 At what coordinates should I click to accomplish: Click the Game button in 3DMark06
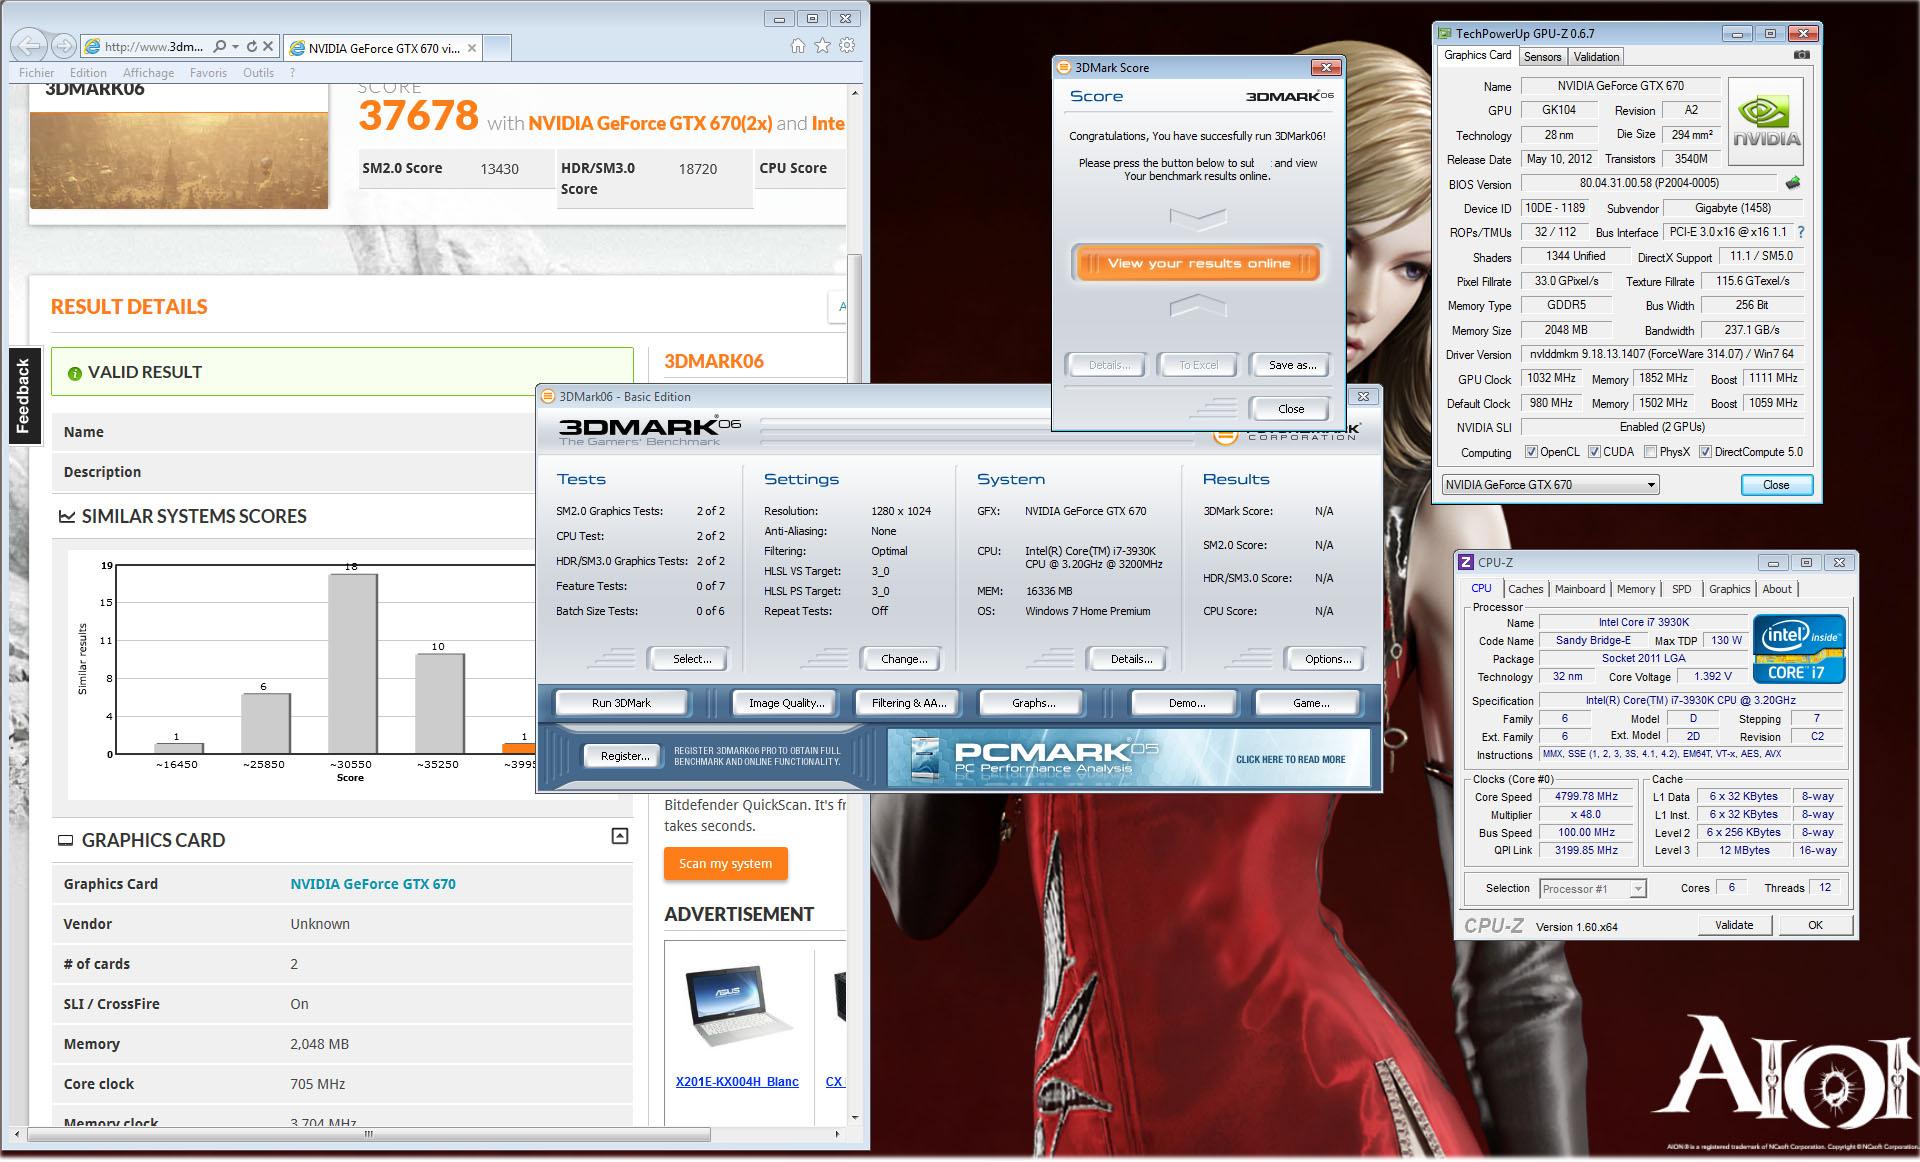pyautogui.click(x=1310, y=703)
